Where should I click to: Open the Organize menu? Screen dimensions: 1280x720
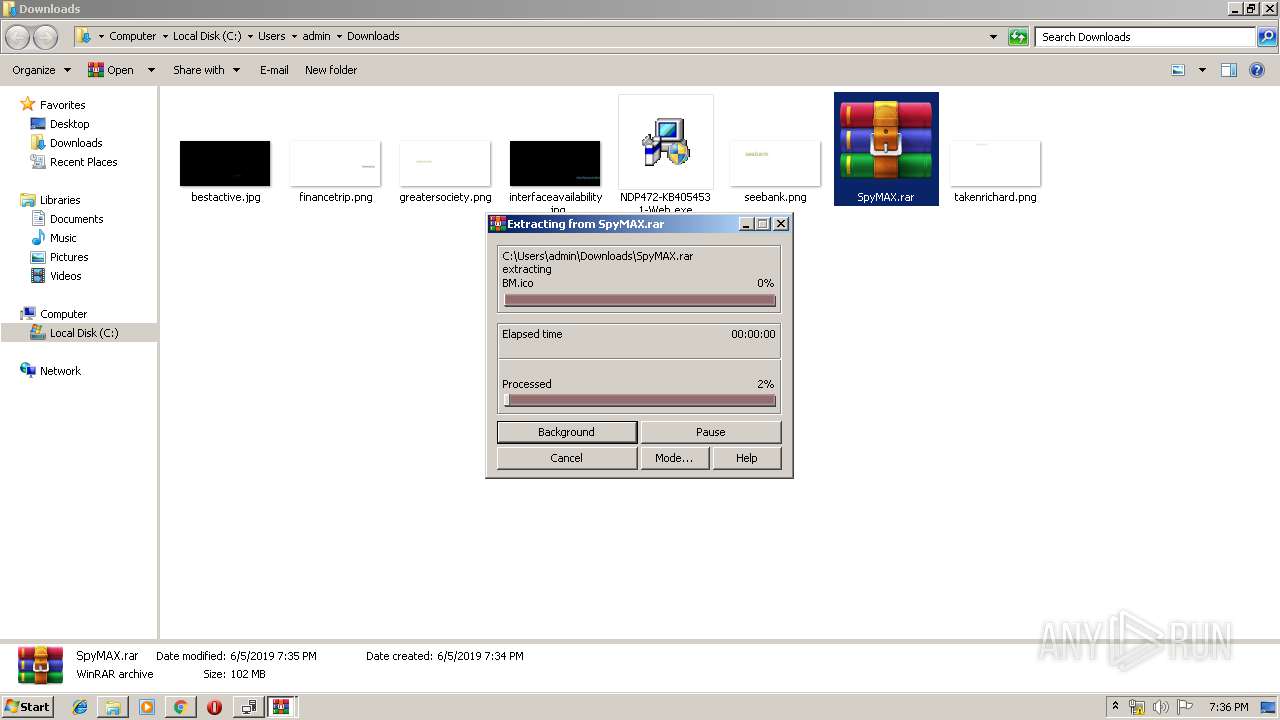click(42, 70)
